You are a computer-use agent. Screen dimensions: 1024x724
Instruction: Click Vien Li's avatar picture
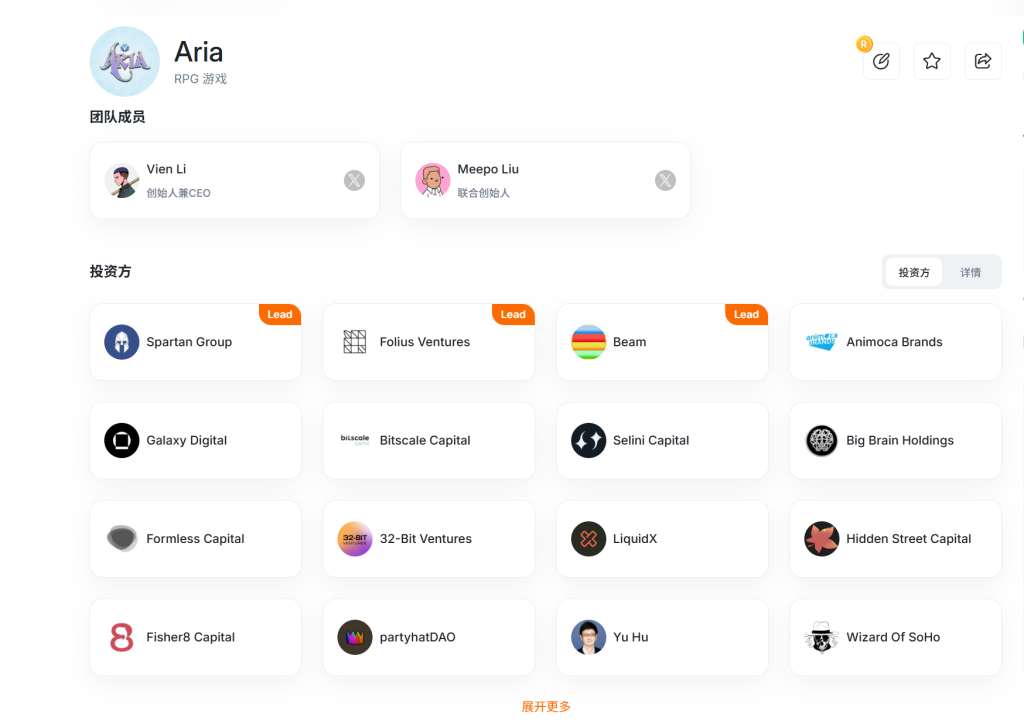tap(121, 180)
